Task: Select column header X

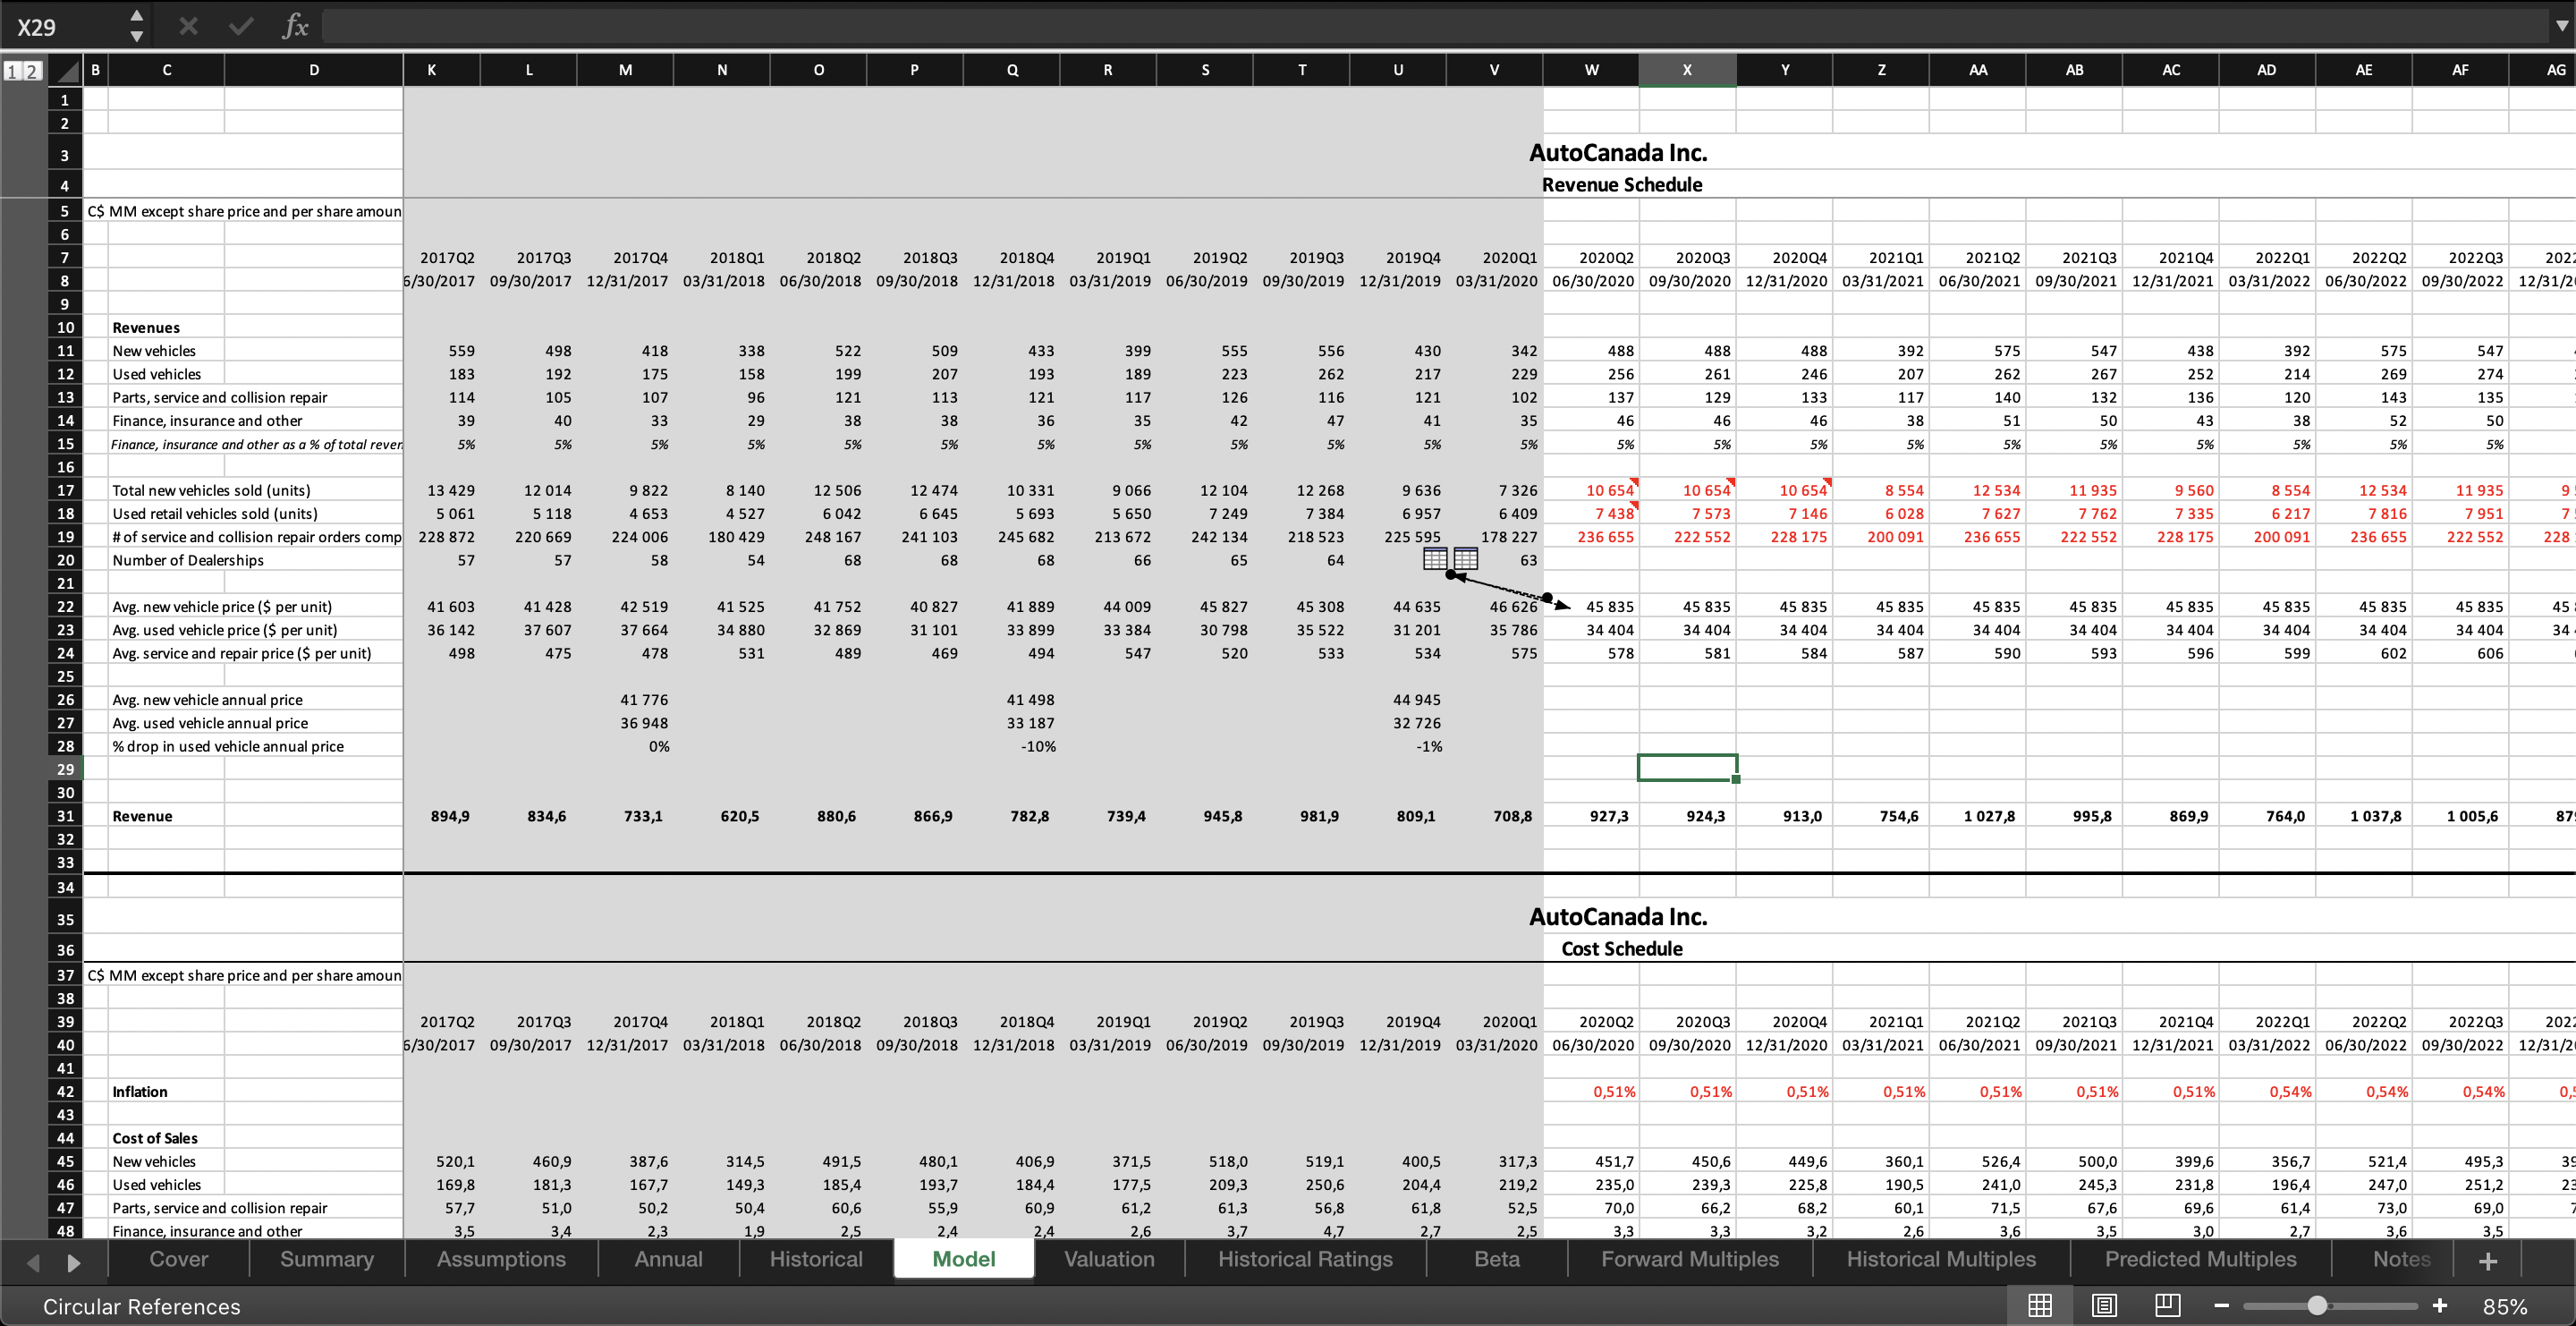Action: click(x=1686, y=70)
